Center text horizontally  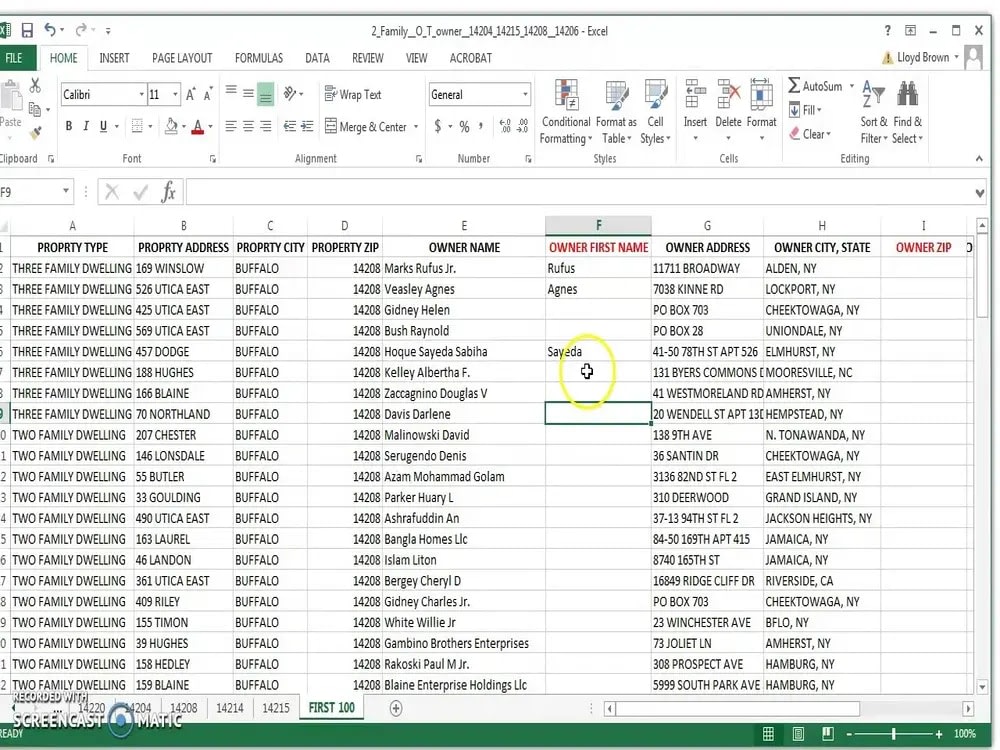[248, 126]
